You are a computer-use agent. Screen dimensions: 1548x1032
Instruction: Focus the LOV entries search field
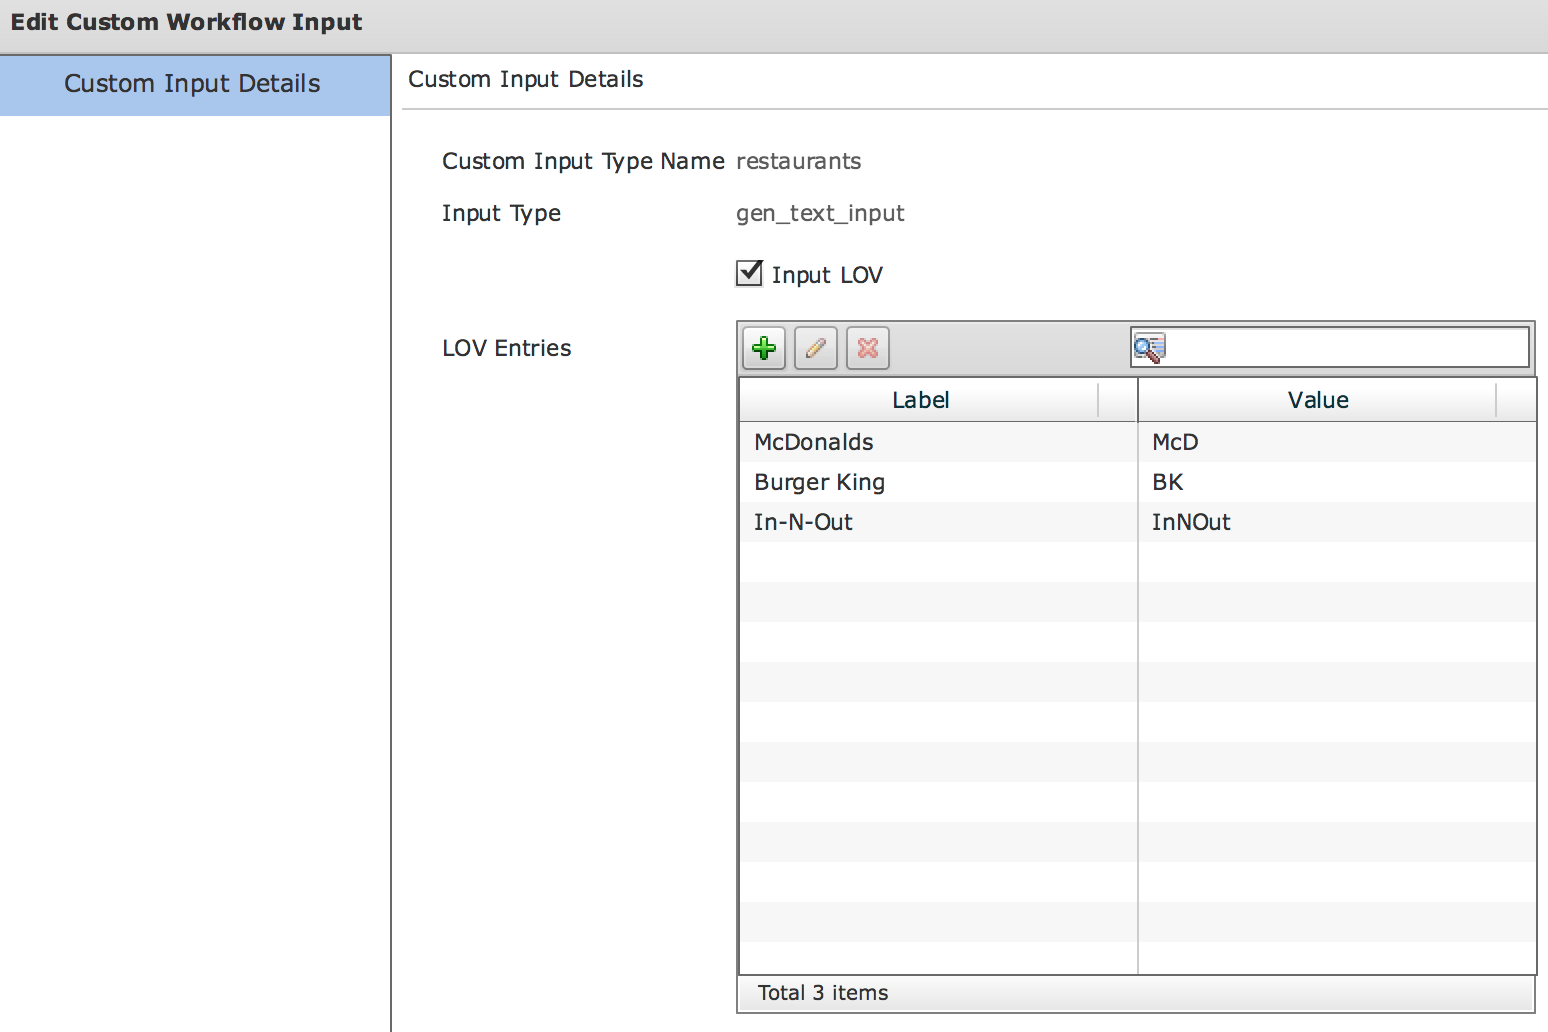pos(1345,348)
